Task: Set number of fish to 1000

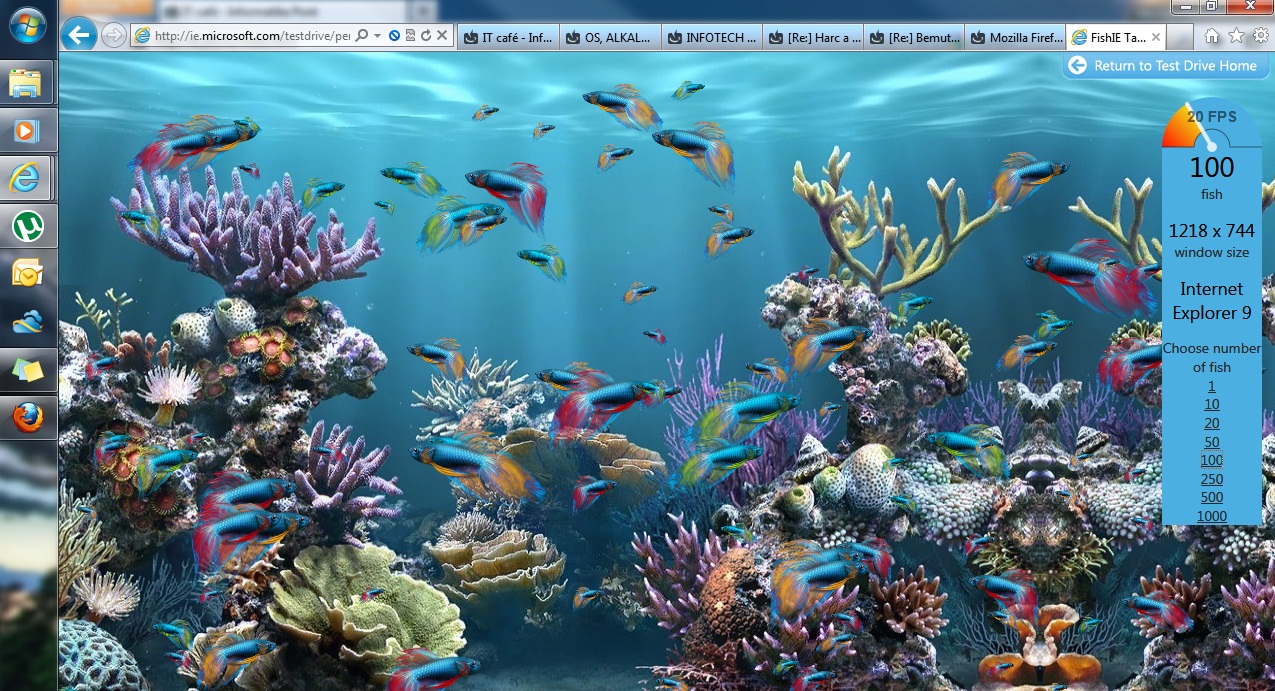Action: click(1211, 516)
